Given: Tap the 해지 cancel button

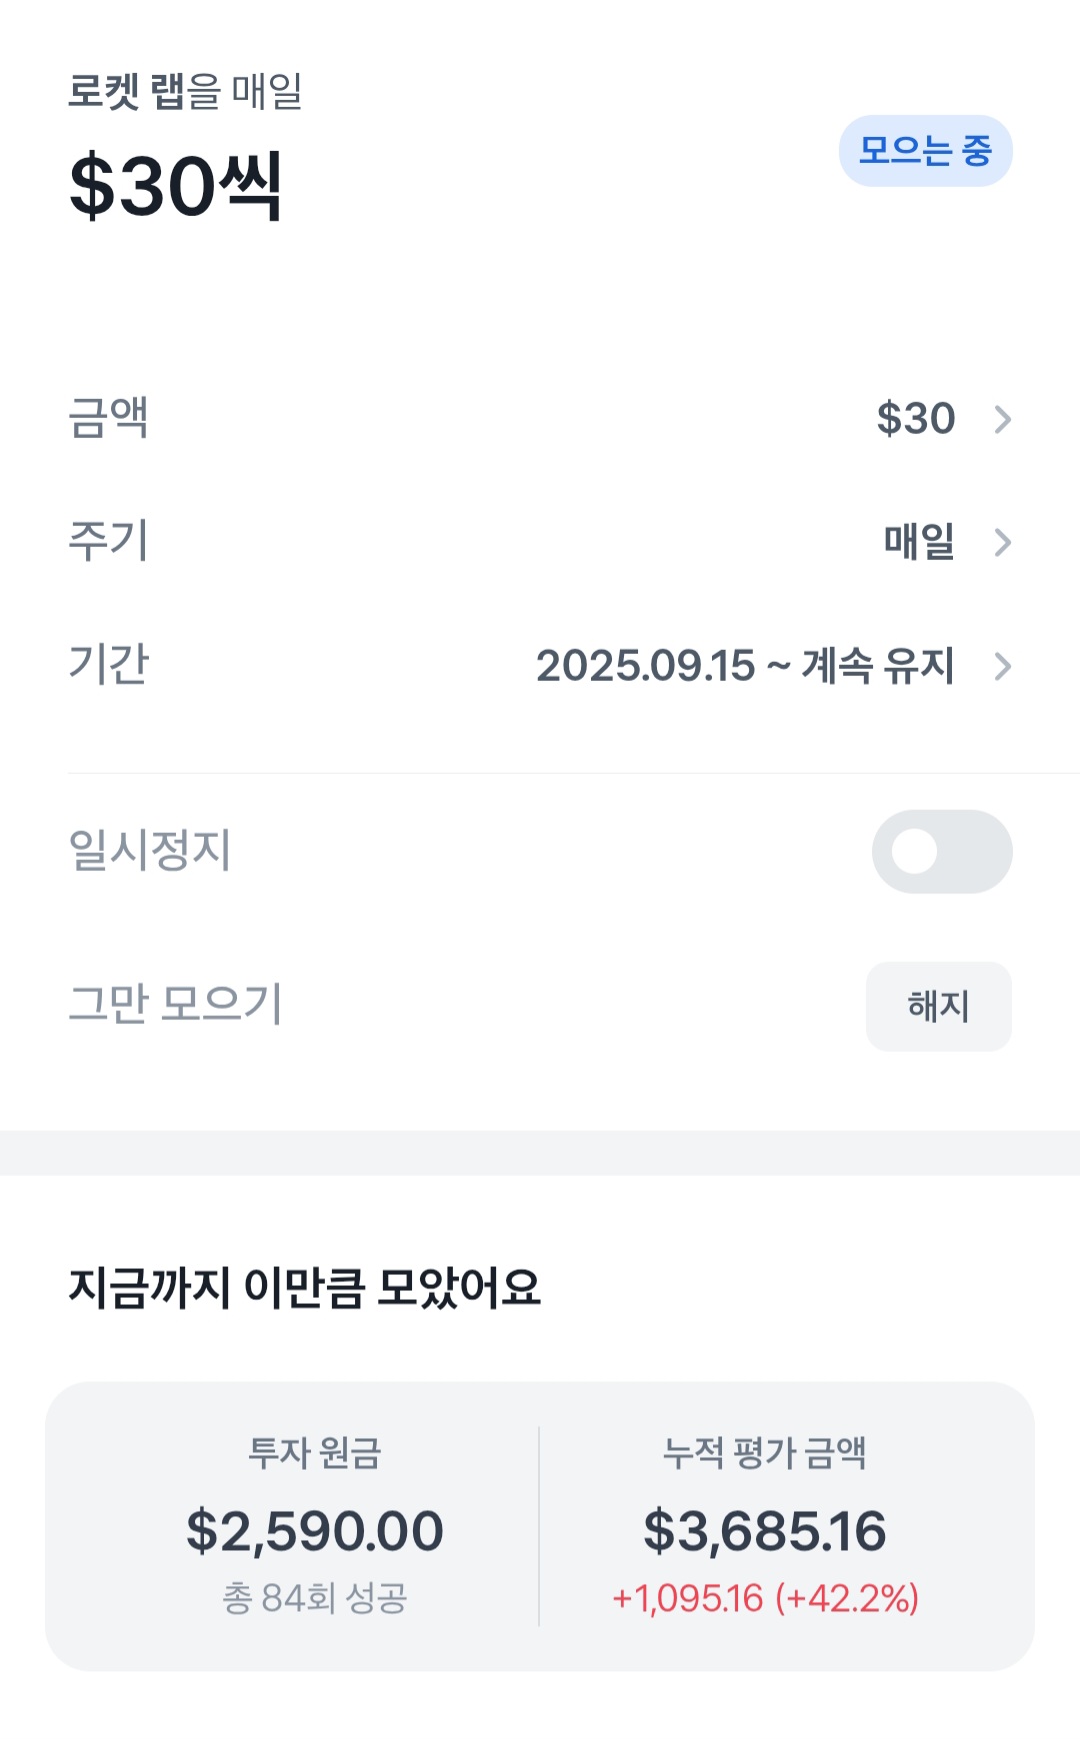Looking at the screenshot, I should (938, 1006).
